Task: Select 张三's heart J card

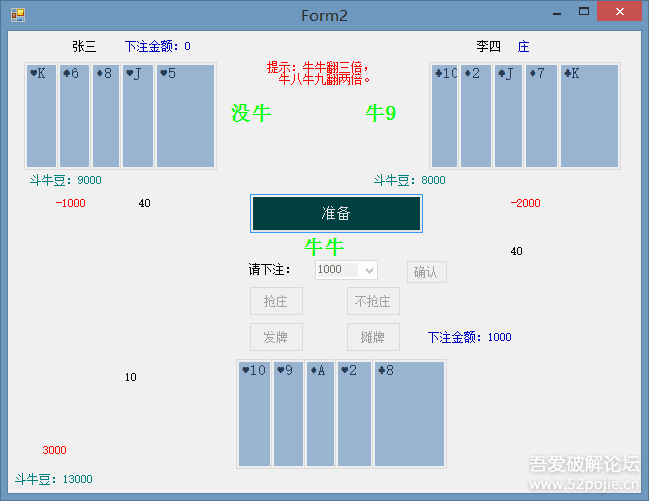Action: click(137, 116)
